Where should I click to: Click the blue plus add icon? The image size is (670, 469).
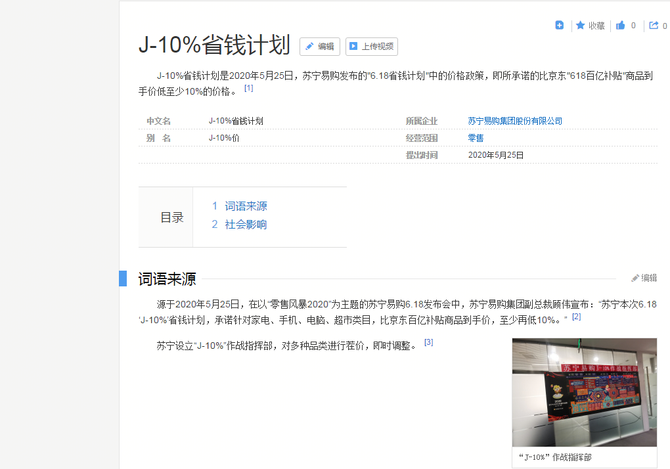click(560, 25)
